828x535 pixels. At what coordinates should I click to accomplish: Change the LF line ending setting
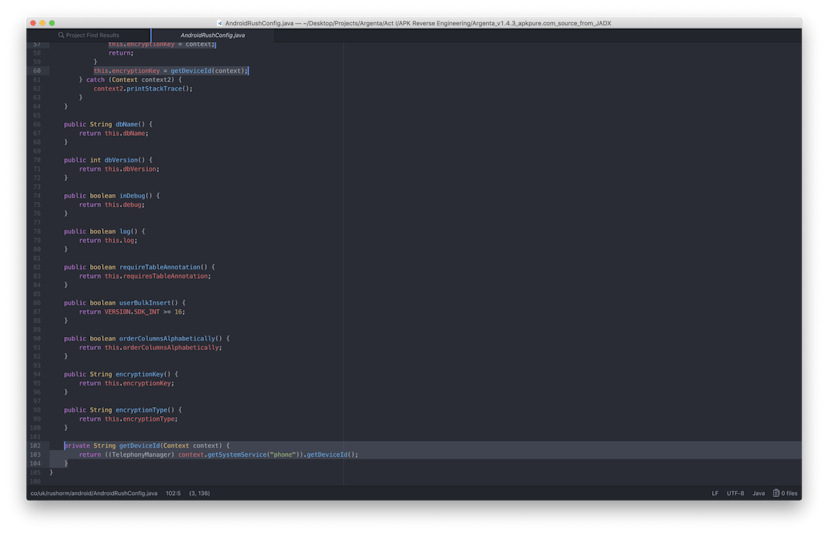(715, 493)
